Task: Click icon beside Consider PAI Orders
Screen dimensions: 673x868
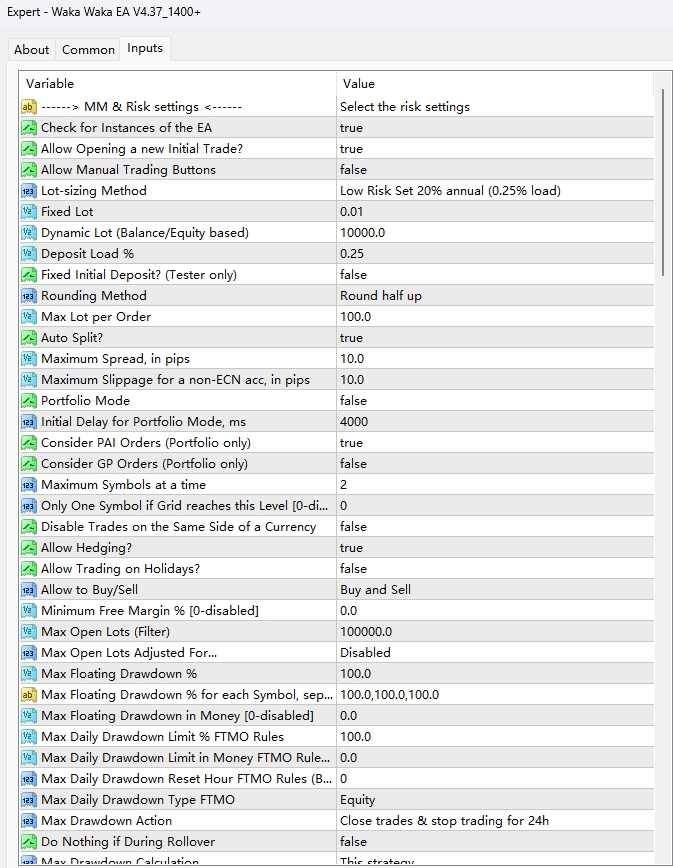Action: 29,443
